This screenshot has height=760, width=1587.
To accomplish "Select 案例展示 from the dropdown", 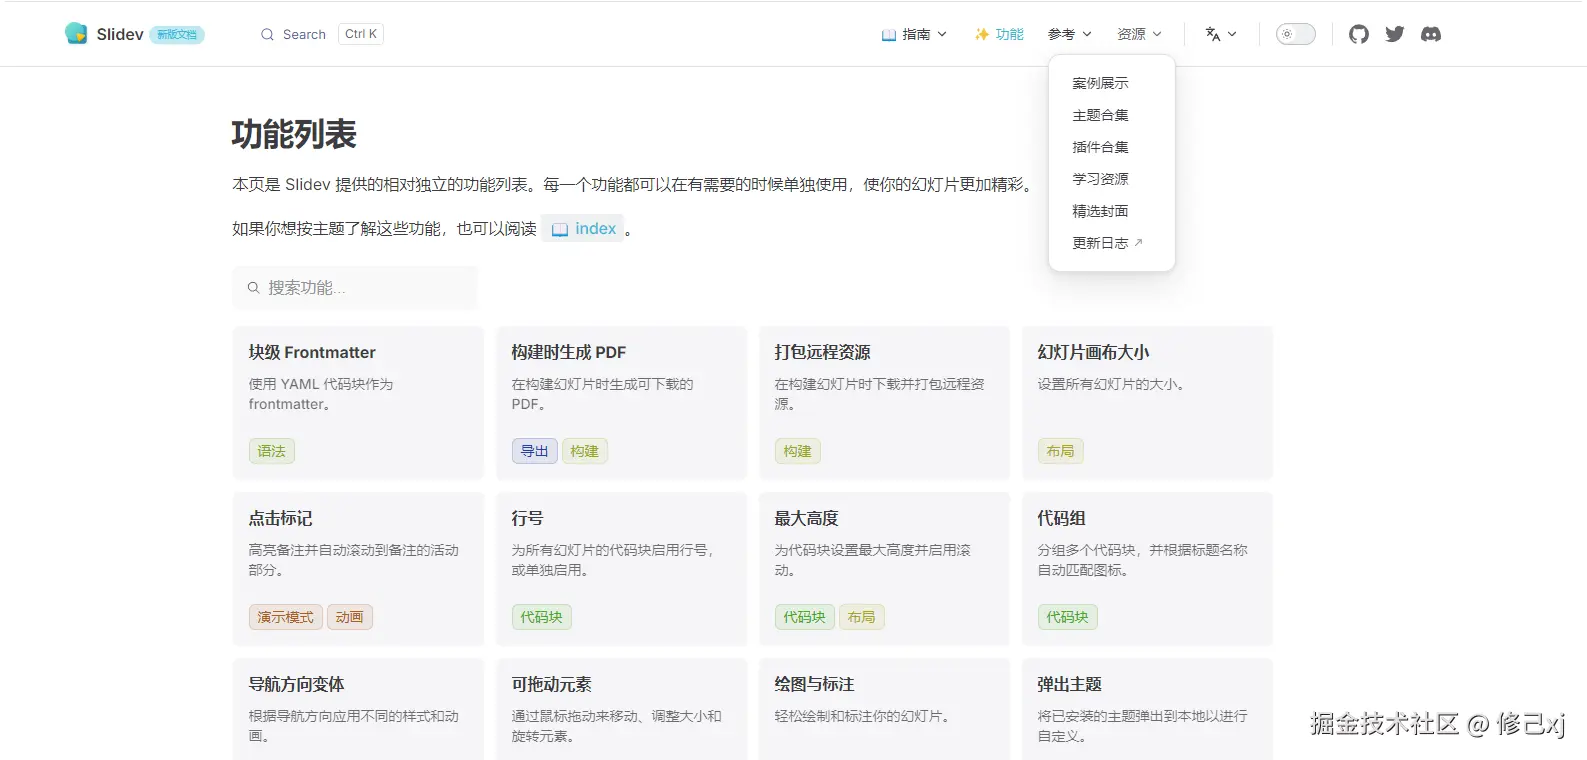I will pos(1100,83).
